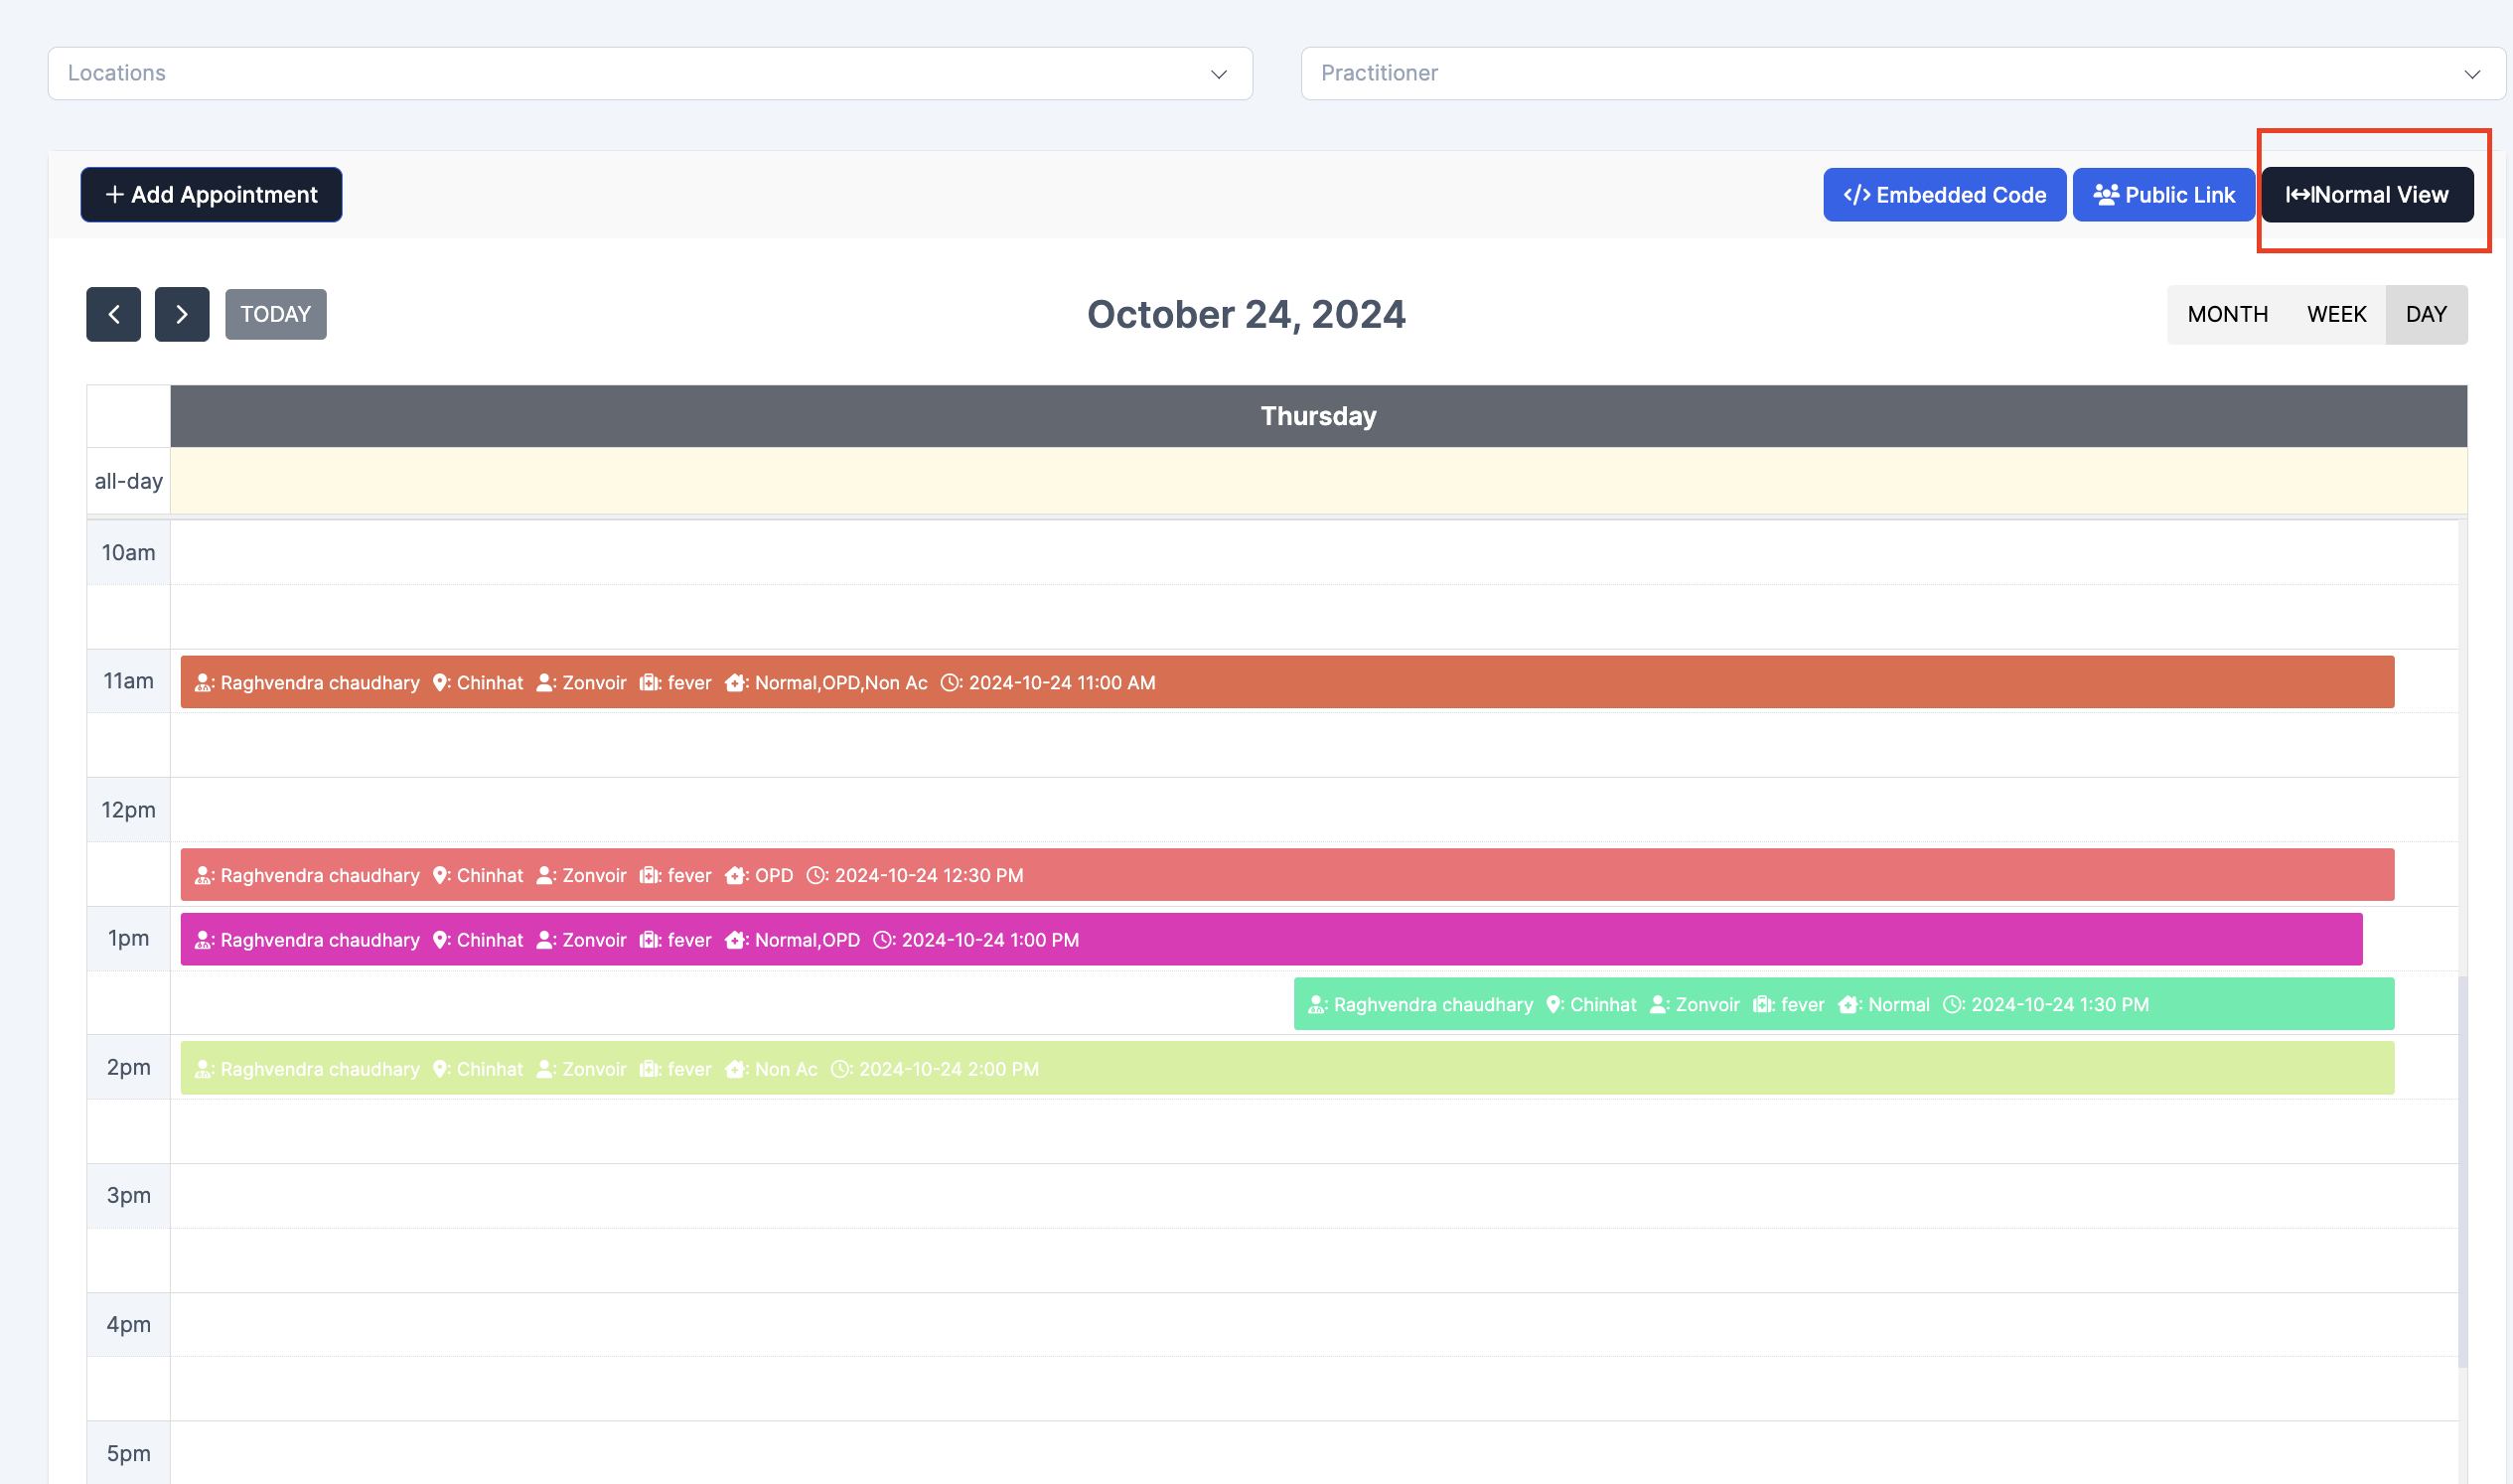Click clock icon in 1:00 PM appointment
This screenshot has width=2513, height=1484.
[x=883, y=940]
